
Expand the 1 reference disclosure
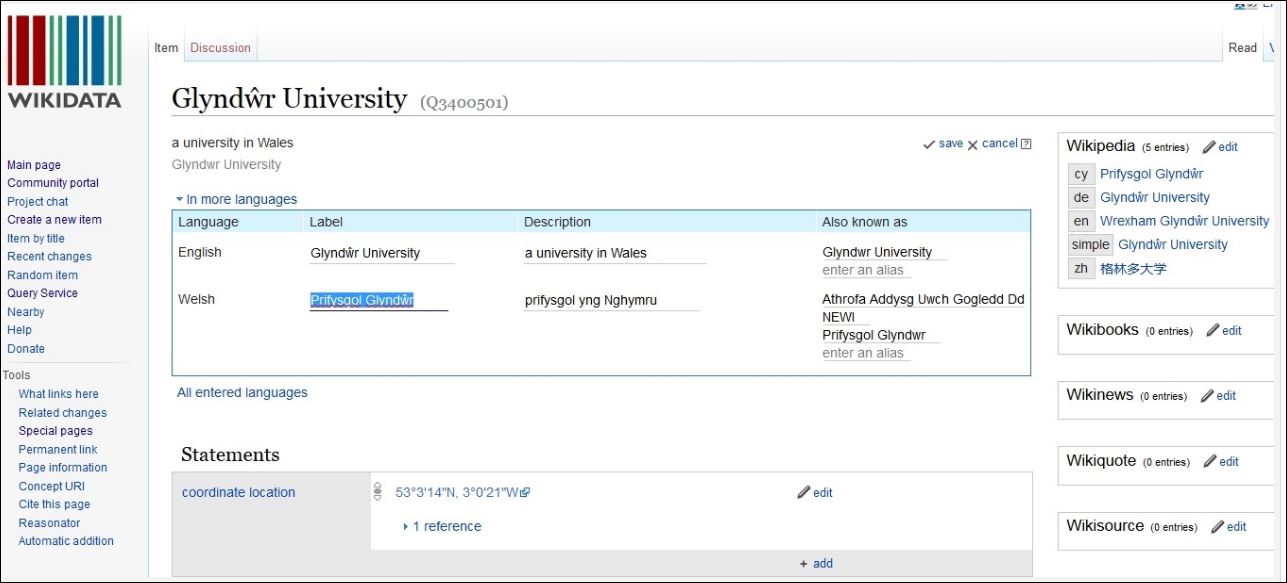point(442,526)
